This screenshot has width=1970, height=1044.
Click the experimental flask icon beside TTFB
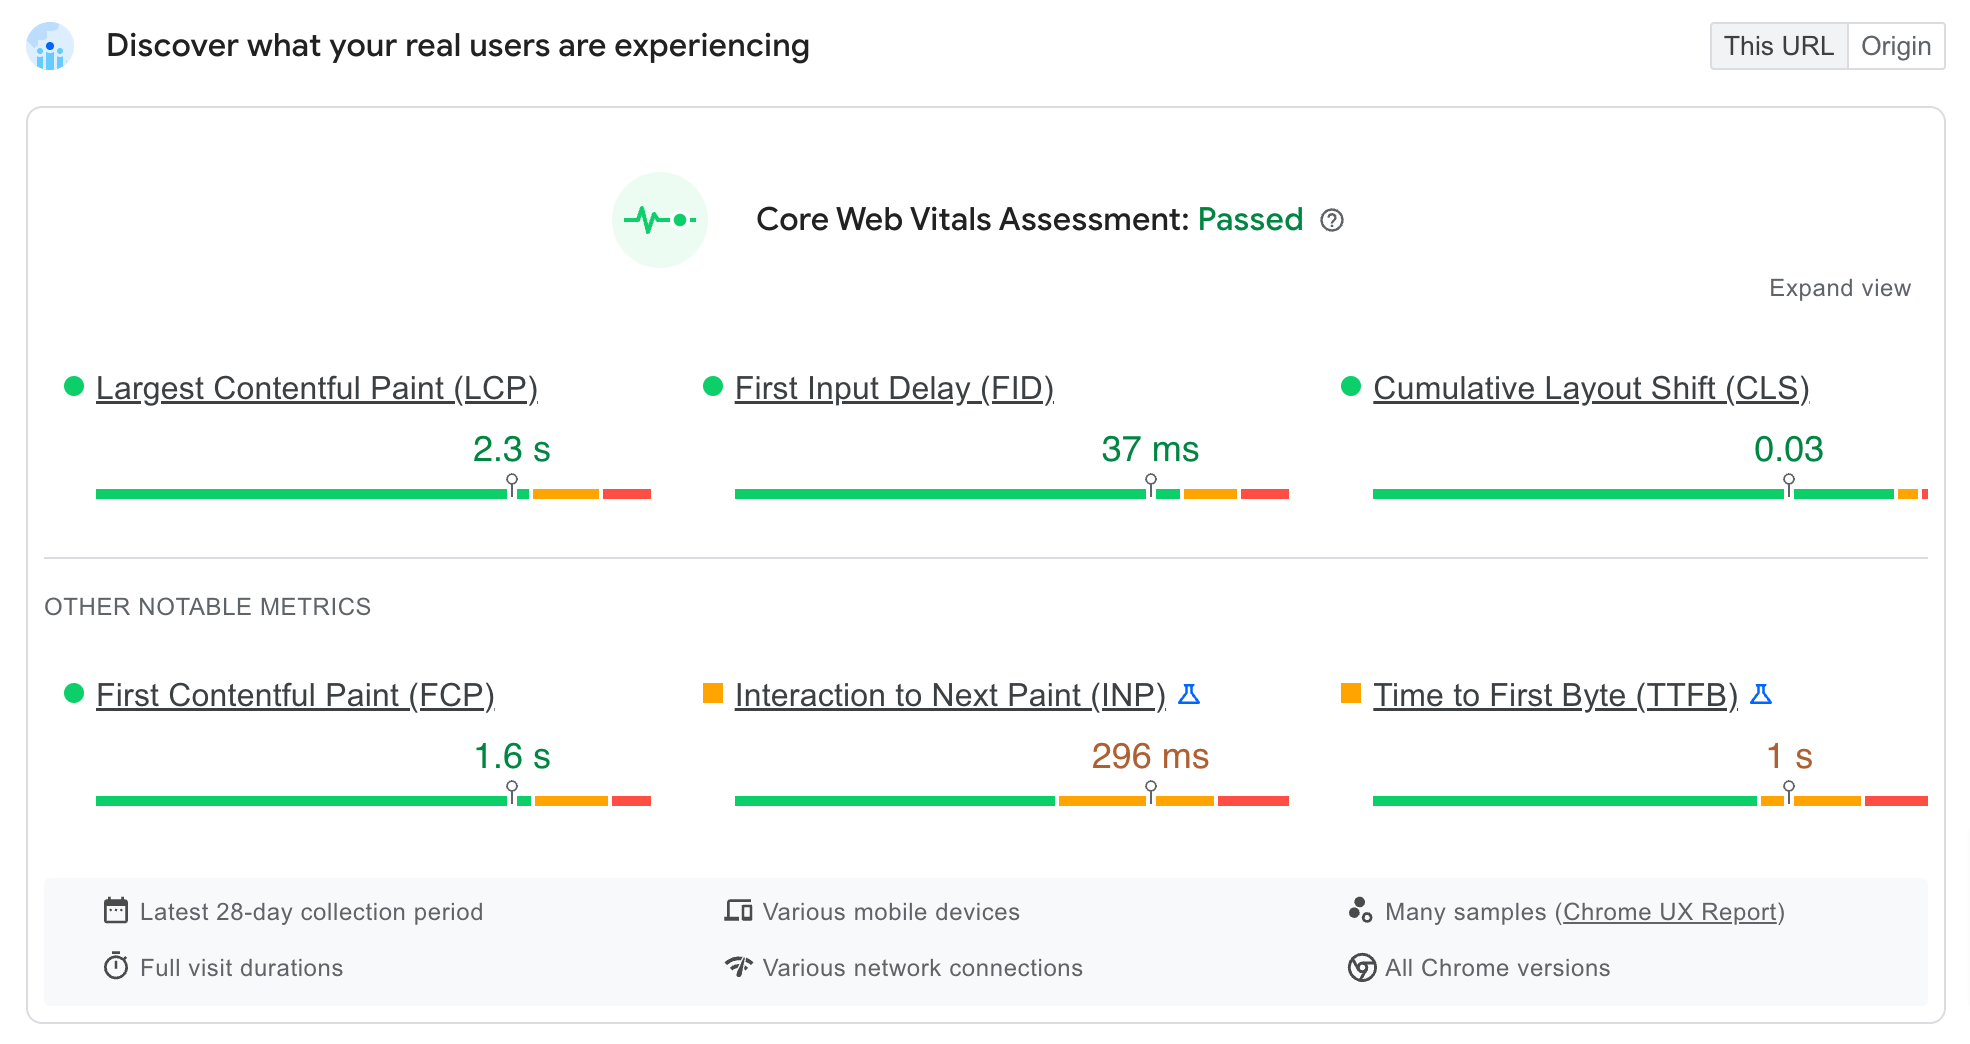(1763, 693)
